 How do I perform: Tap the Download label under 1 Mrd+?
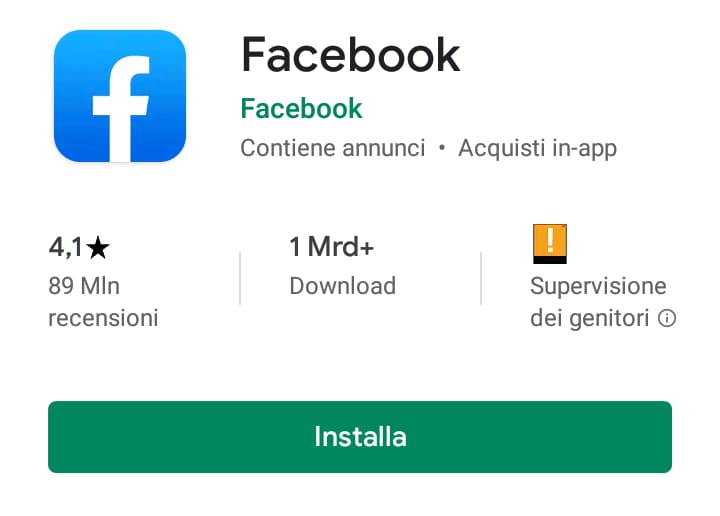[x=342, y=286]
